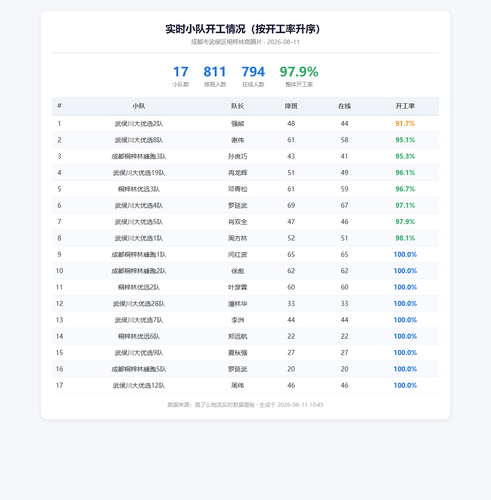
Task: Click the 96.7% rate value
Action: coord(405,189)
